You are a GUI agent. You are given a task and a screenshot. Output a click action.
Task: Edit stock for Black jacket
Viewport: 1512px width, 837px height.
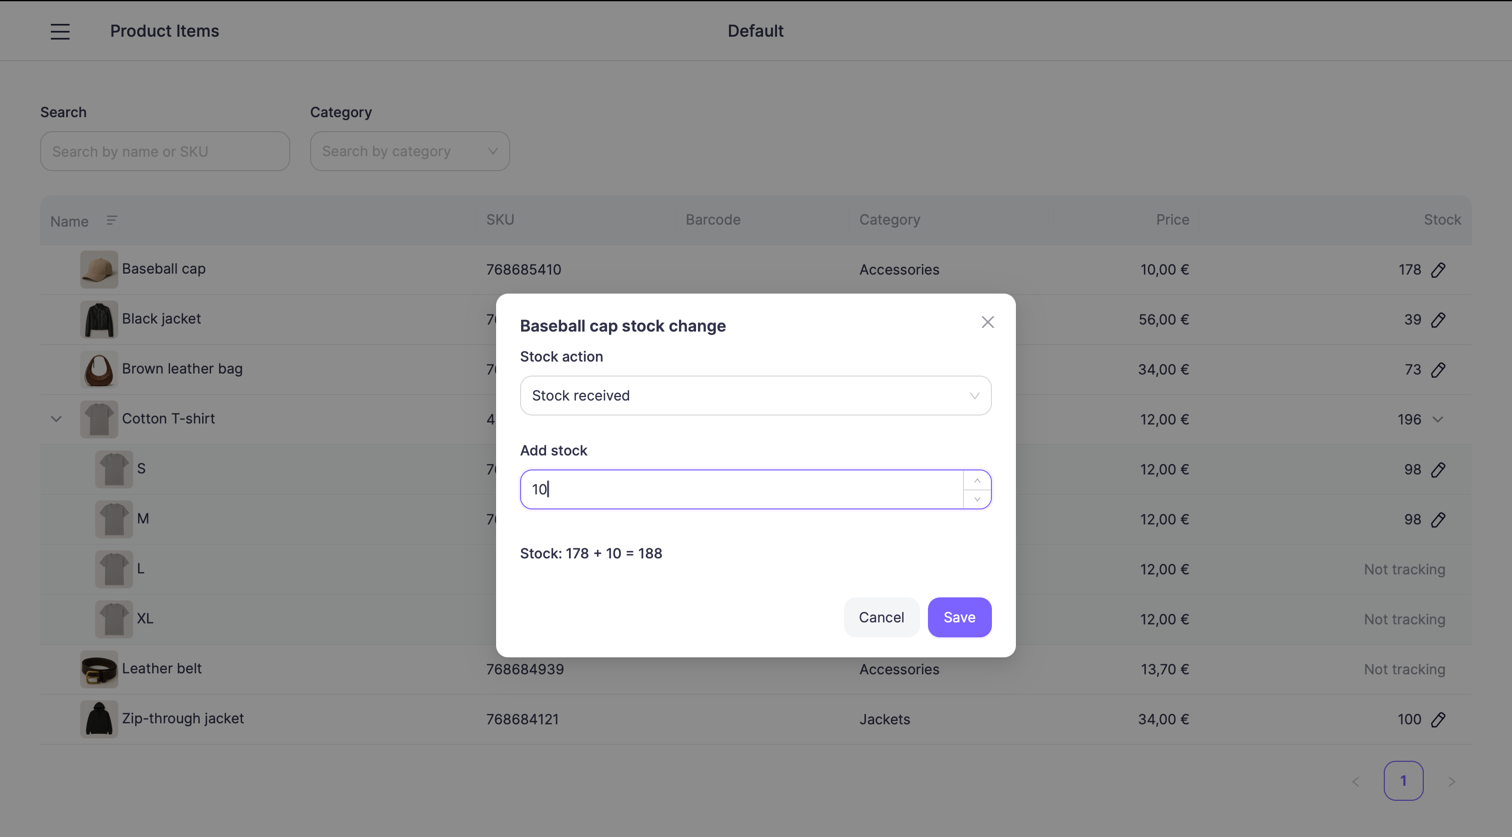pos(1439,319)
